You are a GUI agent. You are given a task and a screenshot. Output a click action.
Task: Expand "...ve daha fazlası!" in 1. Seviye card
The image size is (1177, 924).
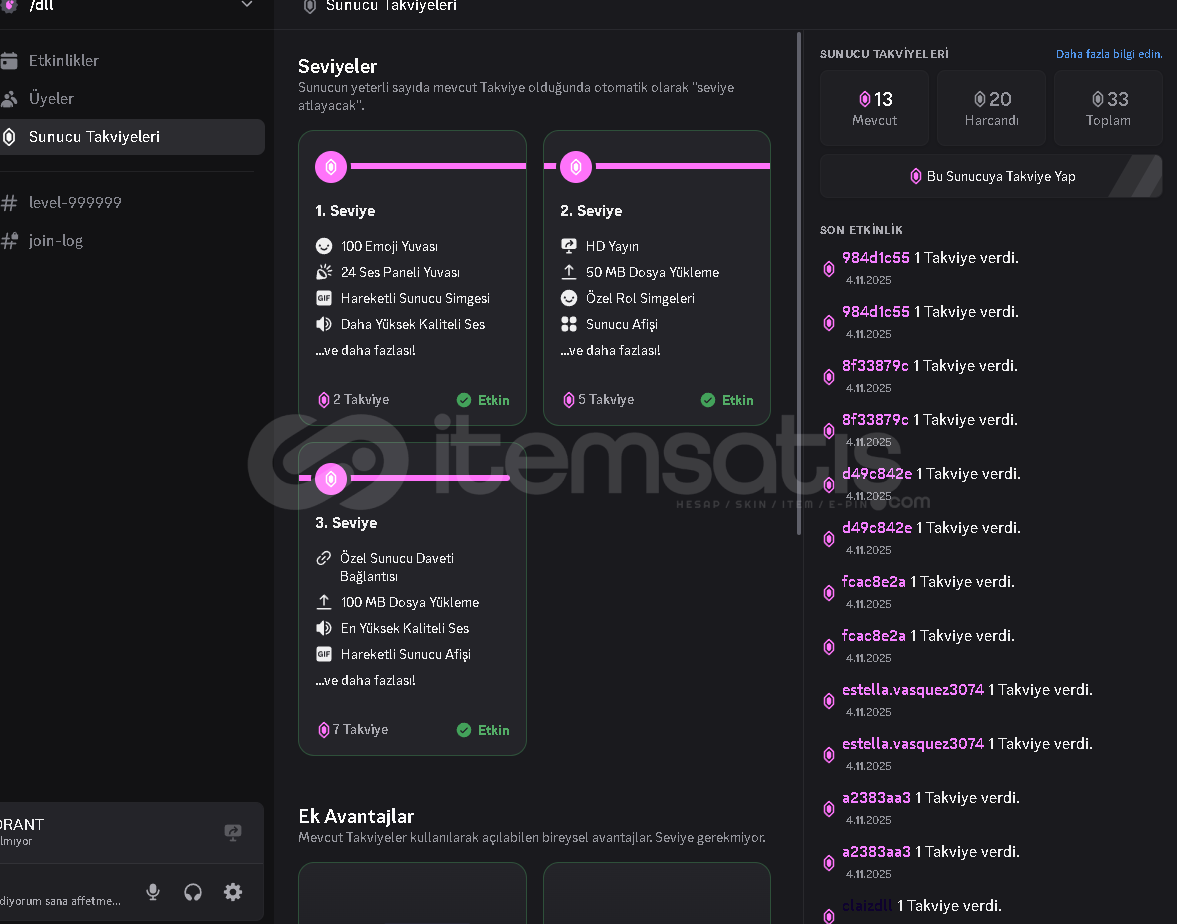365,351
